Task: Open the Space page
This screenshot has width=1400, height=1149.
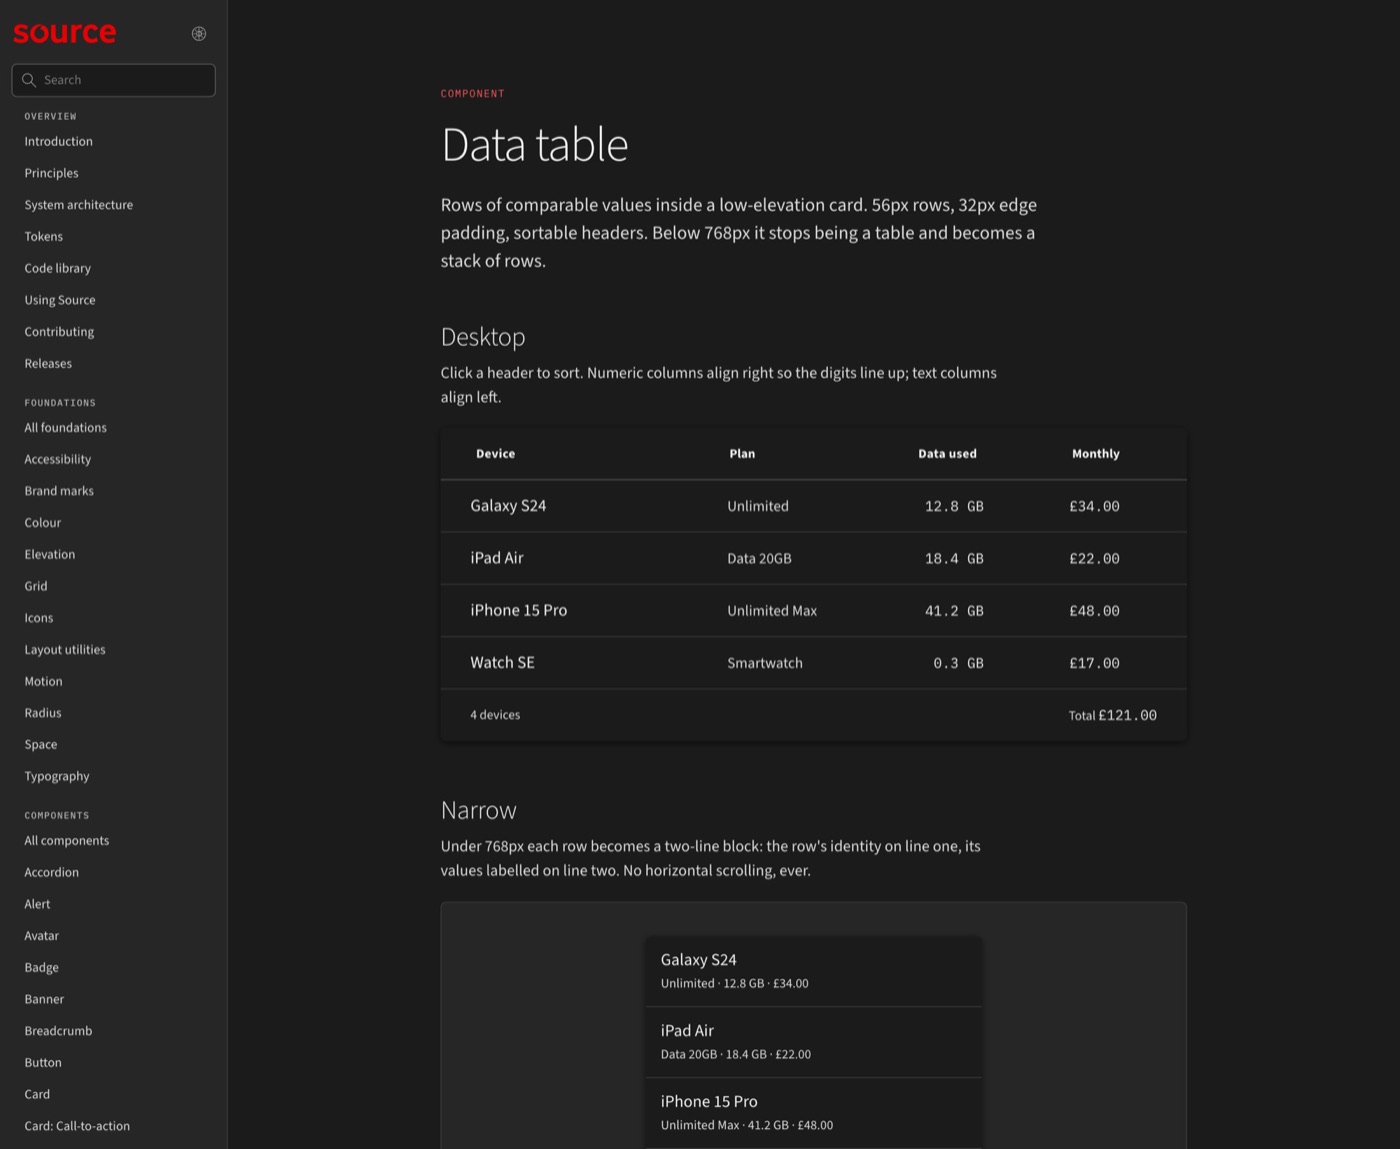Action: point(41,745)
